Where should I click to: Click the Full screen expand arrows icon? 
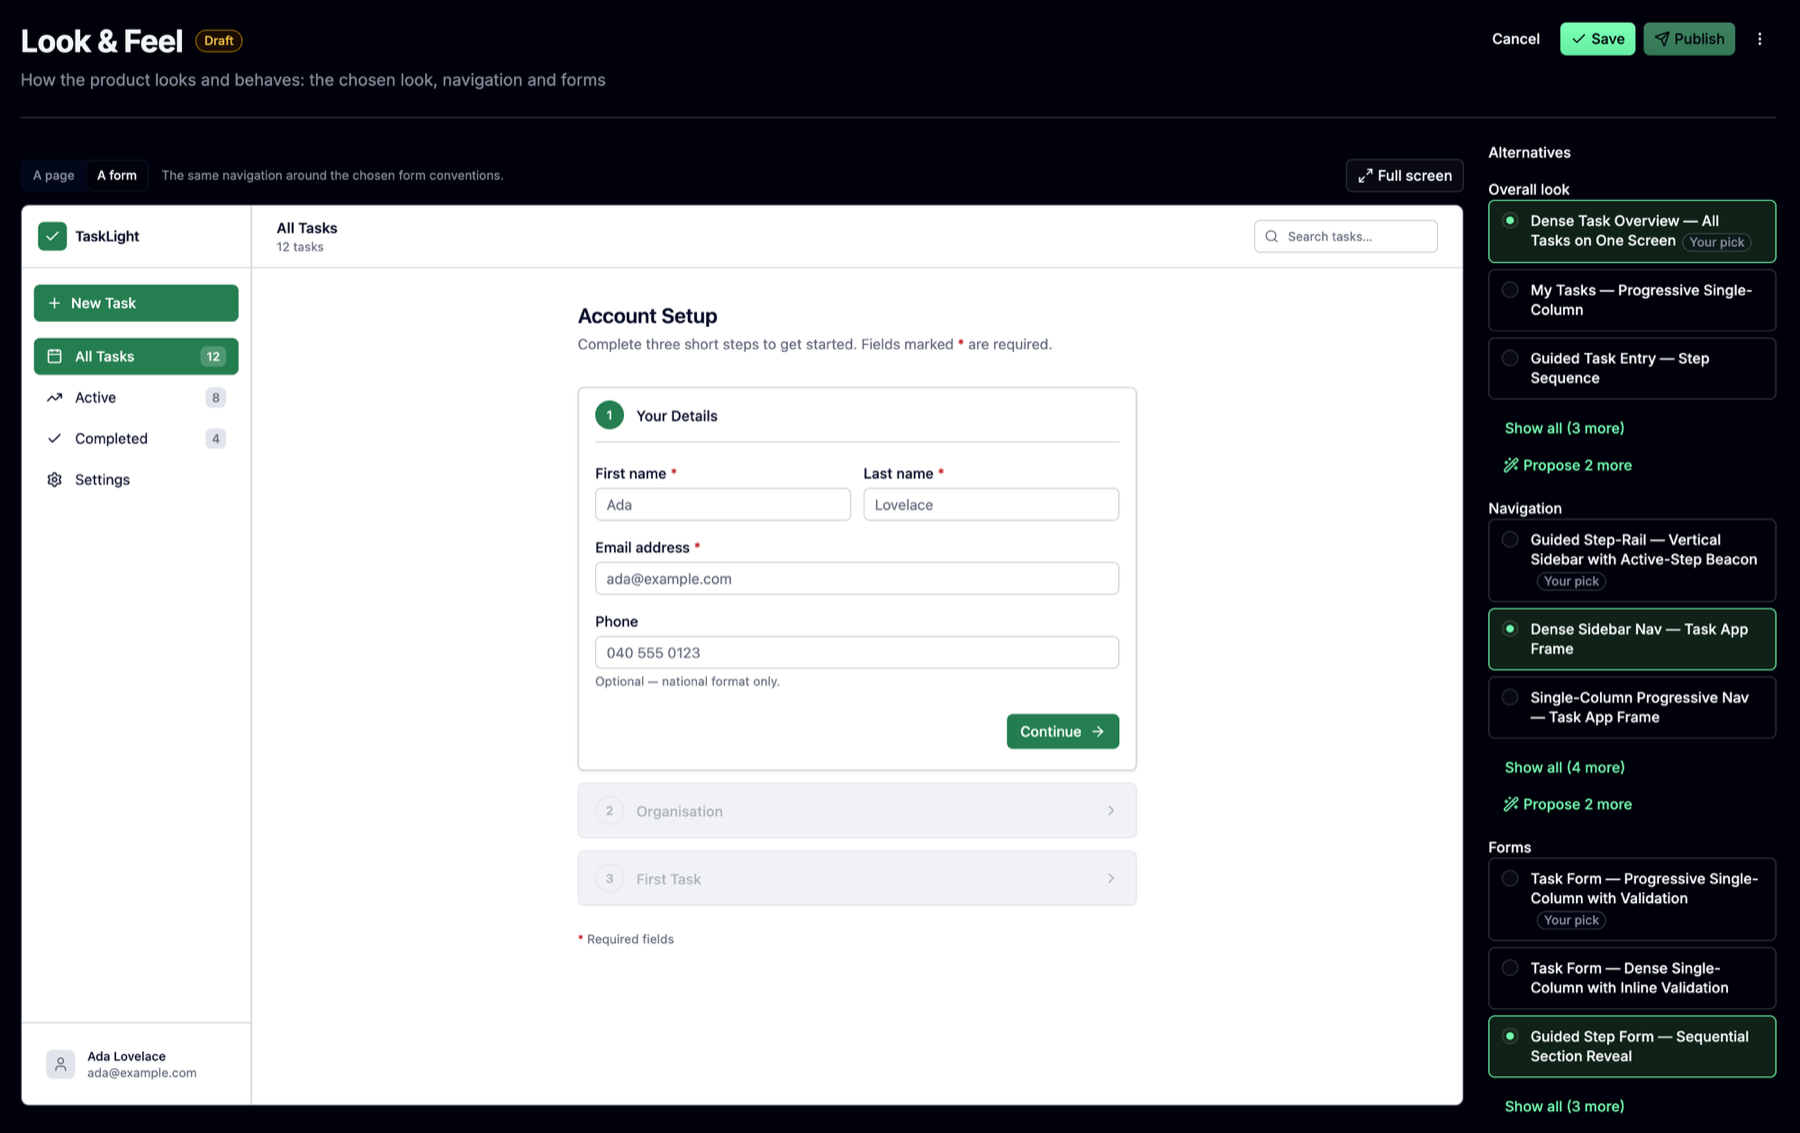click(1365, 176)
